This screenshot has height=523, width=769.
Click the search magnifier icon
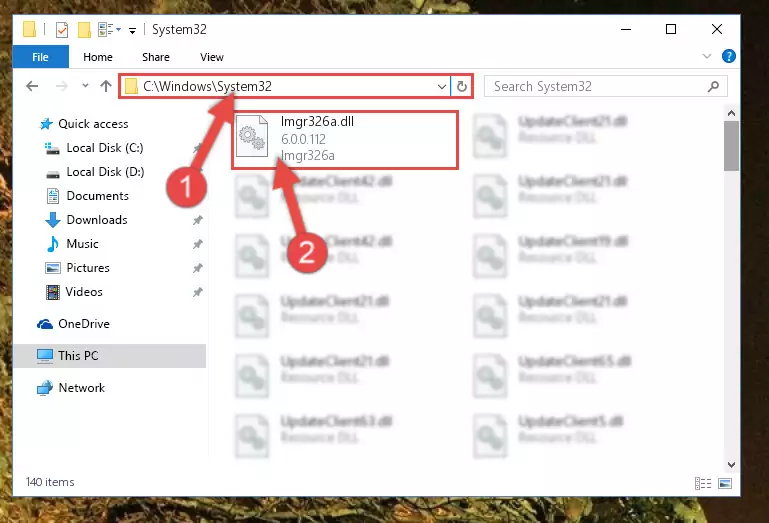(714, 86)
